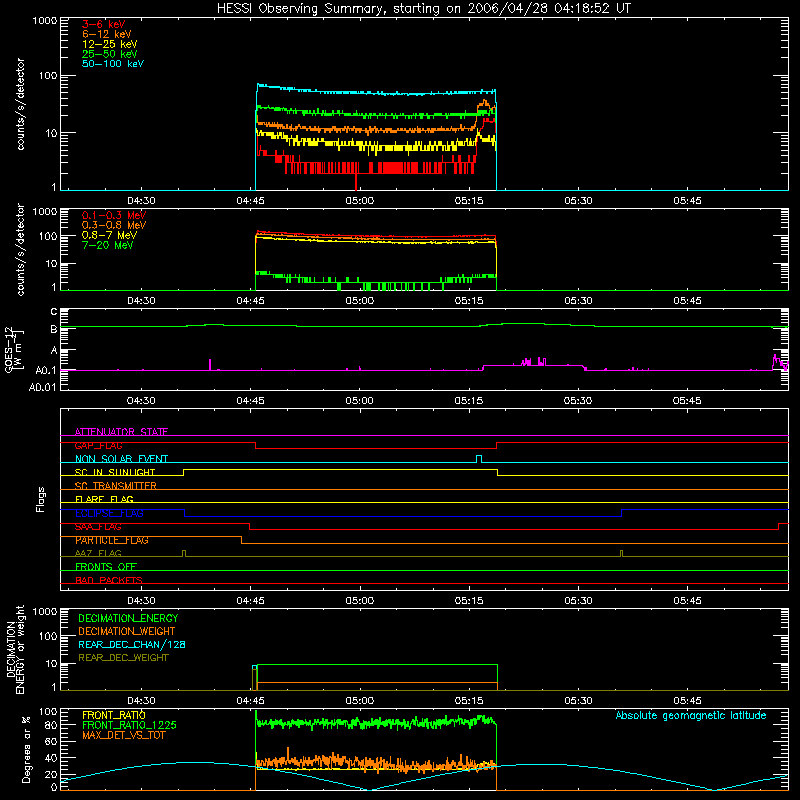This screenshot has height=800, width=800.
Task: Click the red 3-6 keV dip at 05:00
Action: coord(356,181)
